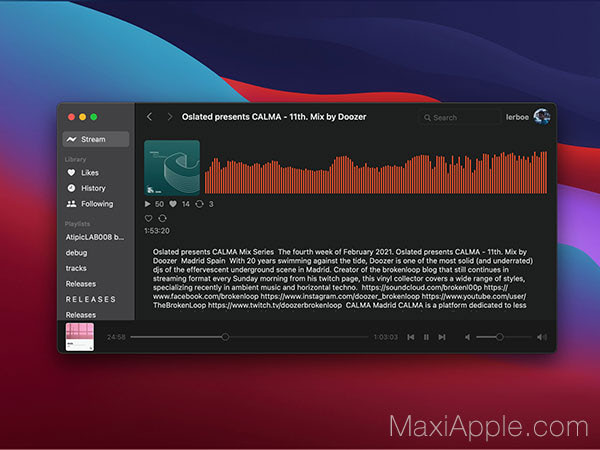Click the user avatar picture
Screen dimensions: 600x450
tap(542, 117)
